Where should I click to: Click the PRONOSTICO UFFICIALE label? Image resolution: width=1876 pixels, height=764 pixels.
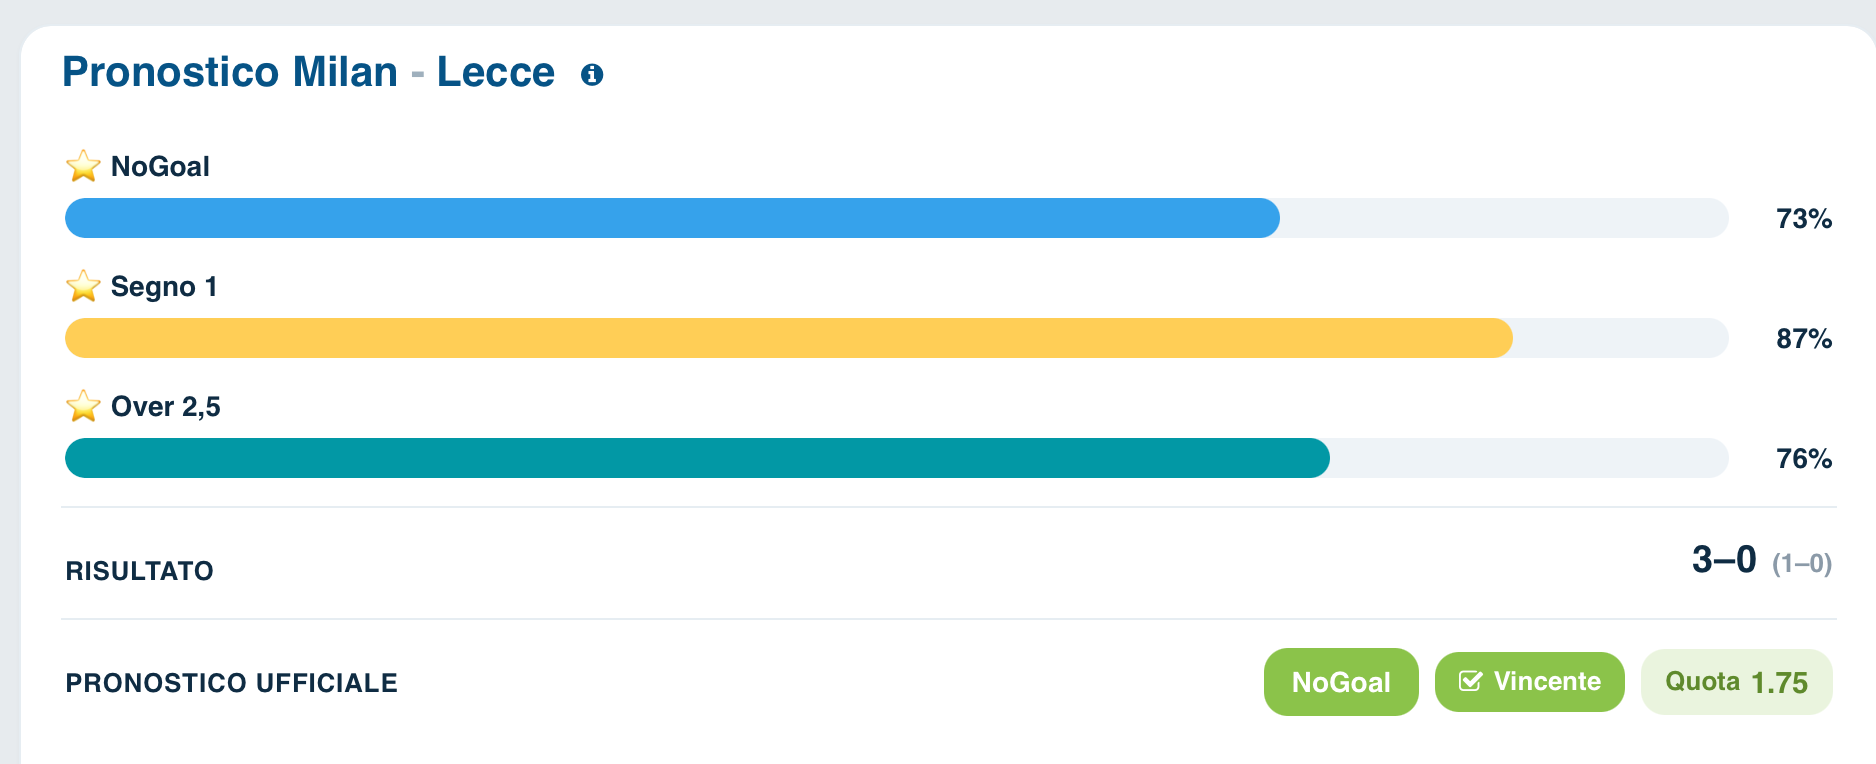[x=232, y=683]
